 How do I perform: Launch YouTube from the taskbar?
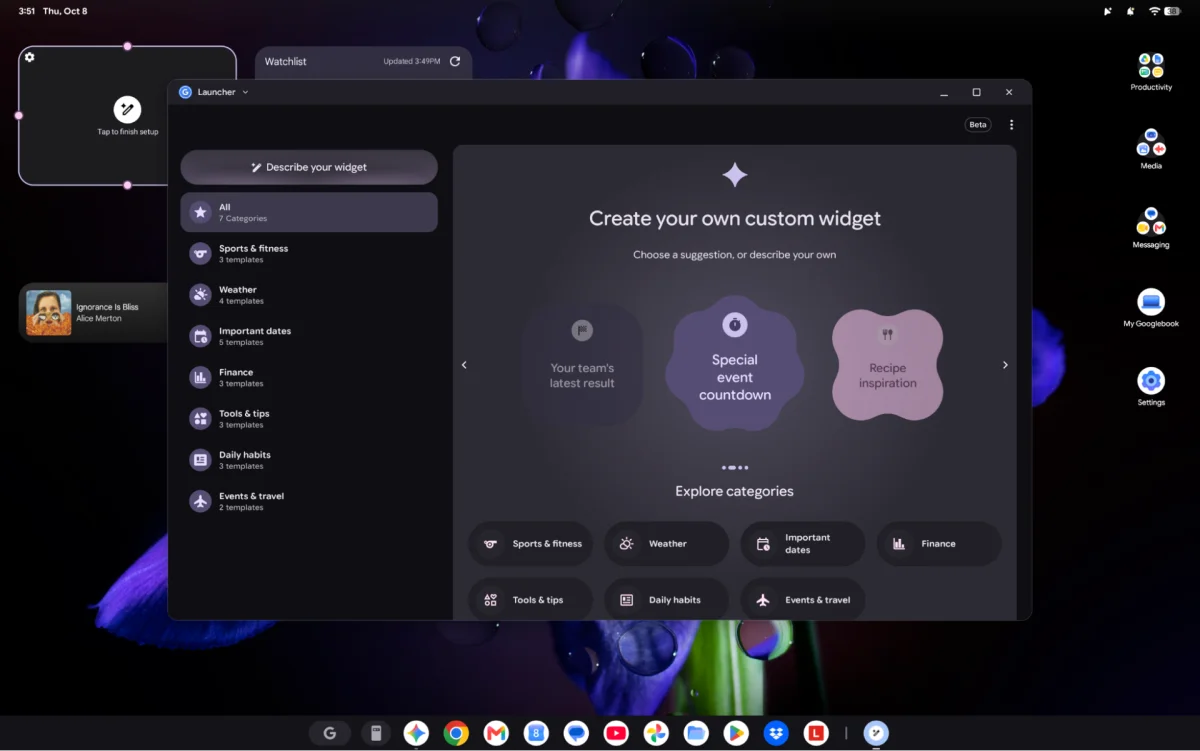[616, 733]
